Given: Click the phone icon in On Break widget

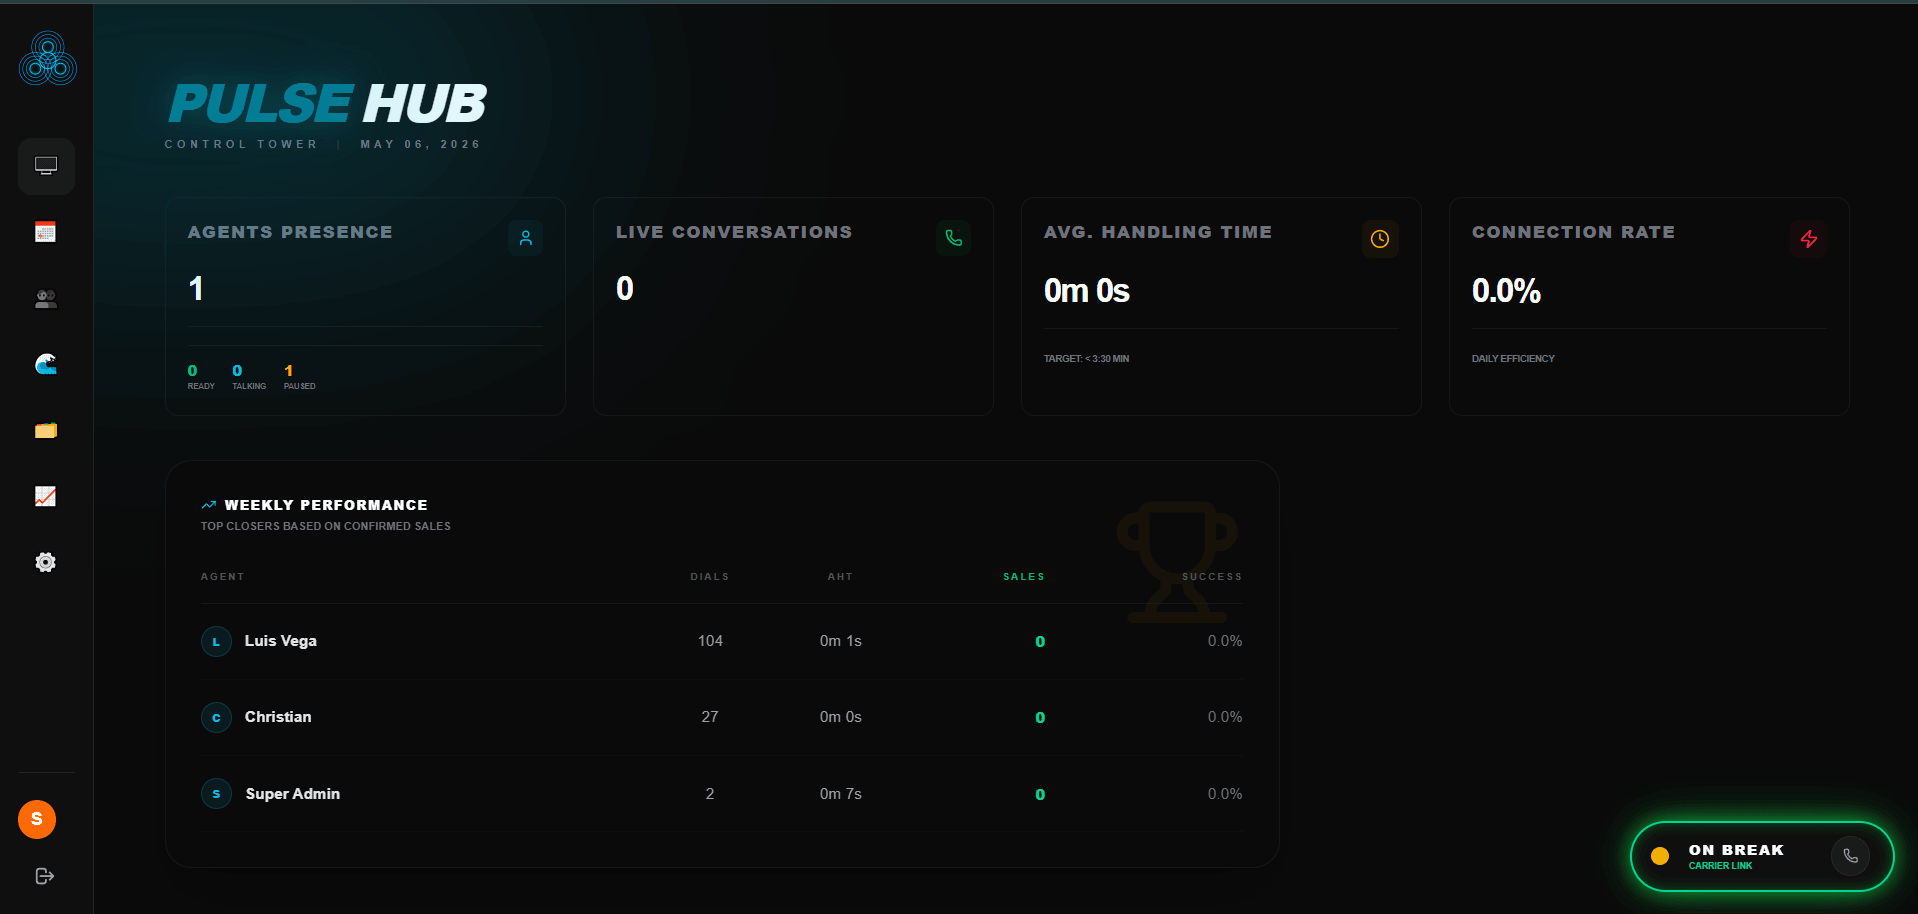Looking at the screenshot, I should [x=1851, y=856].
